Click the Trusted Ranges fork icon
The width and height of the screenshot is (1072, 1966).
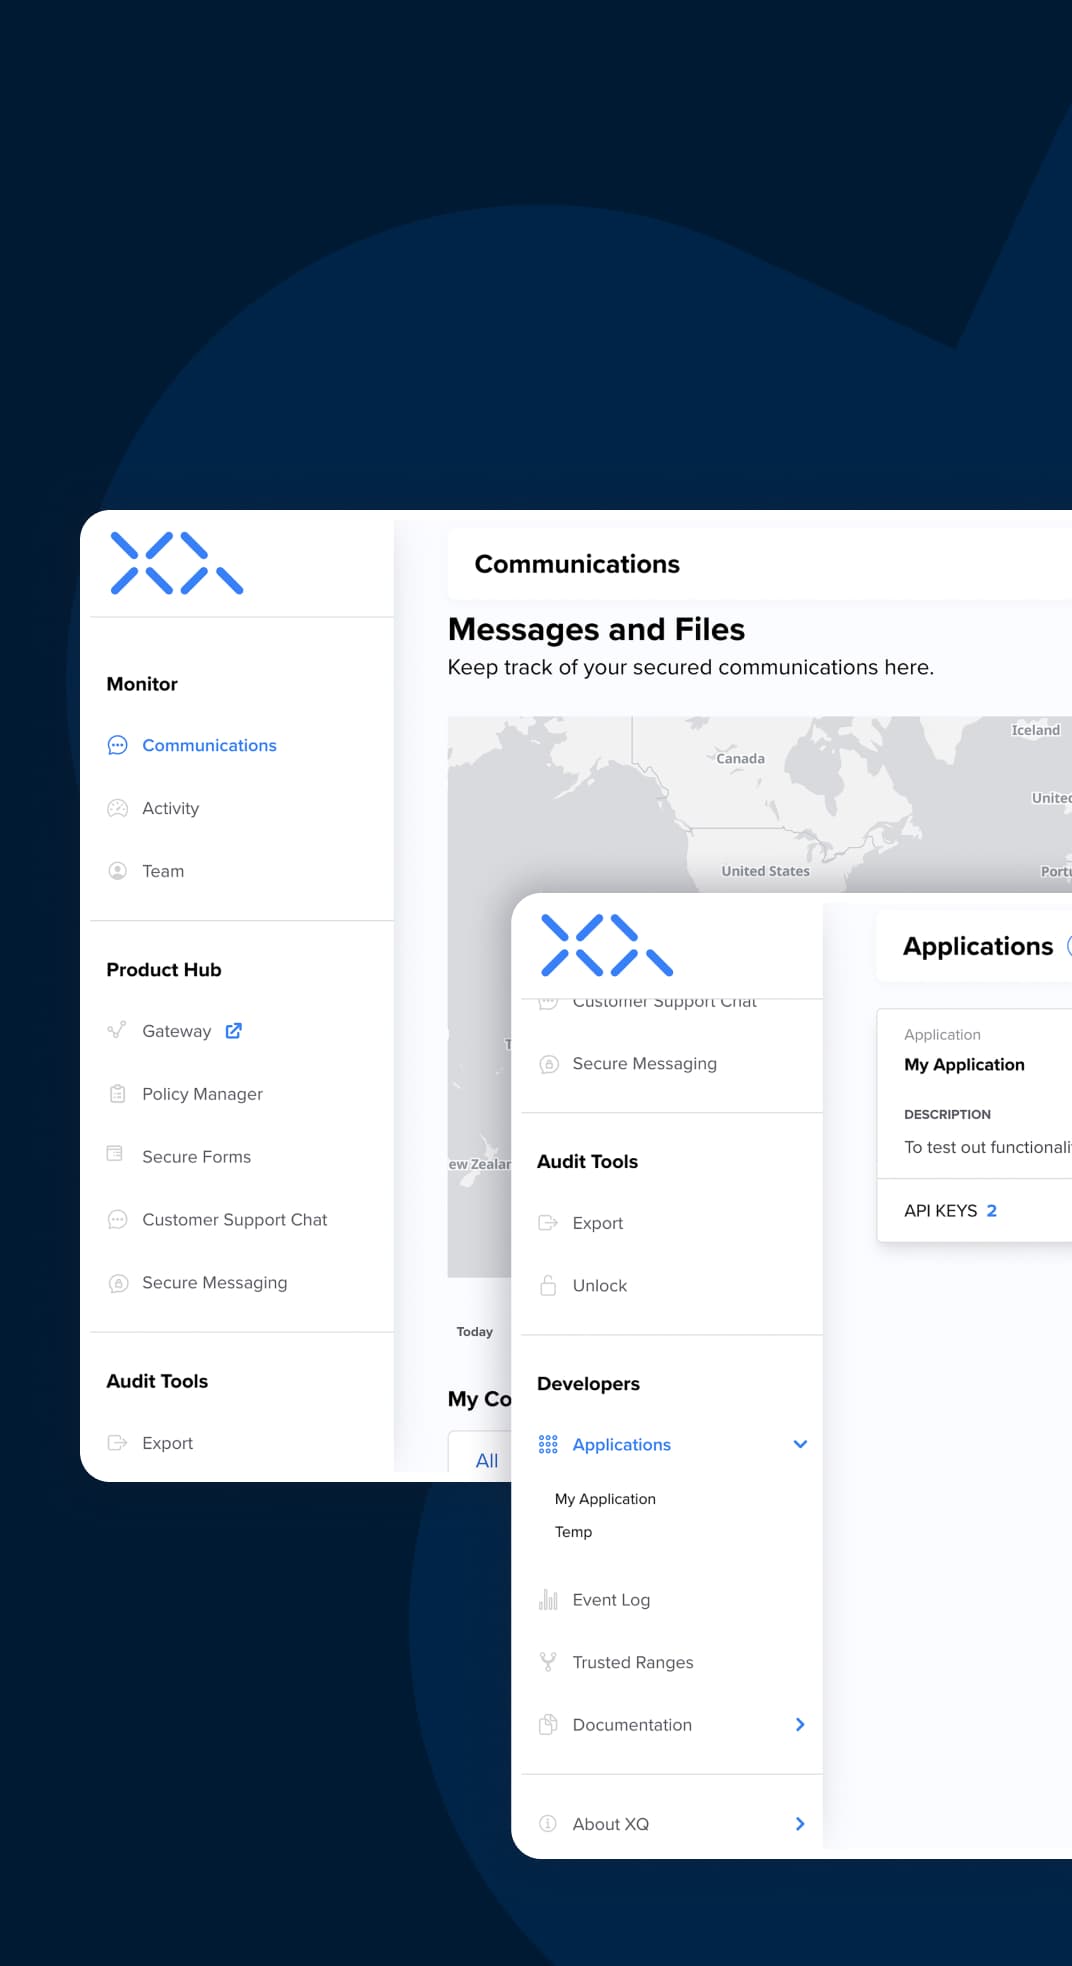pos(548,1662)
